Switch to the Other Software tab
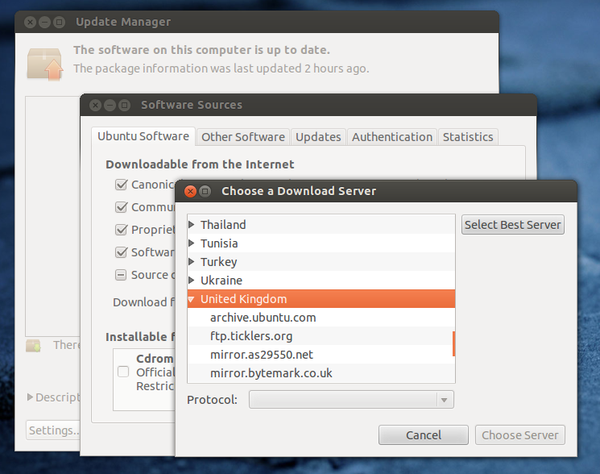 243,137
